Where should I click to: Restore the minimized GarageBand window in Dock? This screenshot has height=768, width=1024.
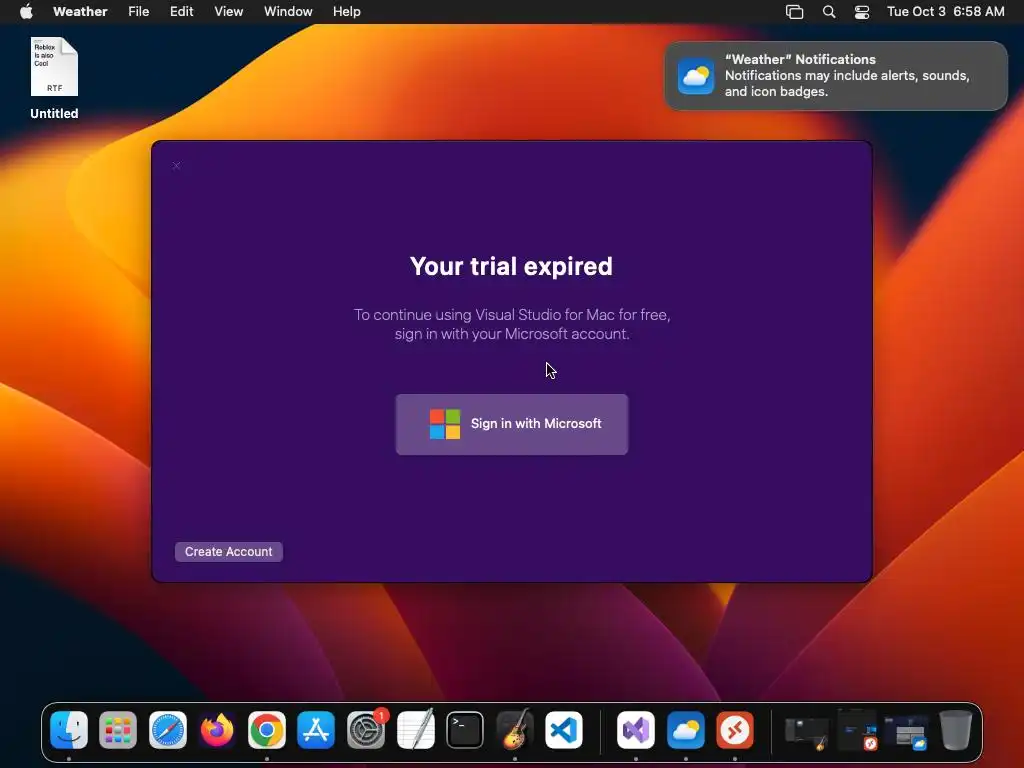[807, 733]
